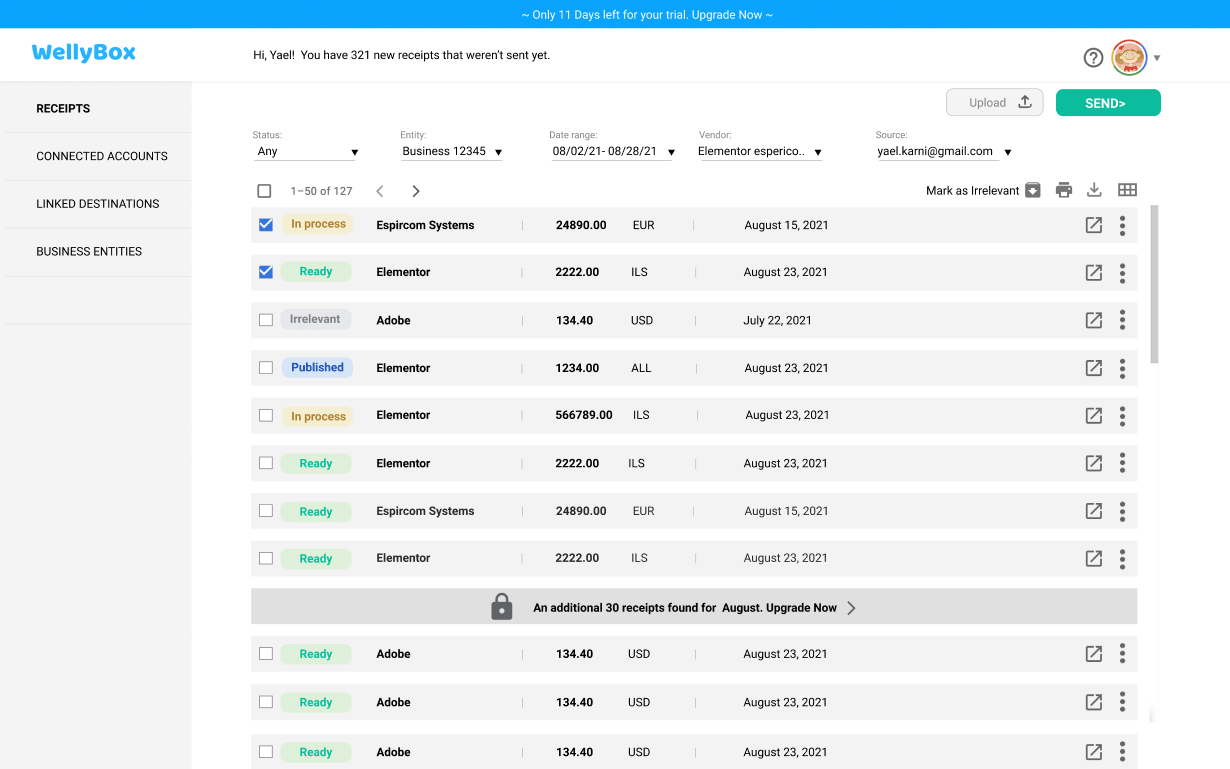The image size is (1230, 769).
Task: Open the checked Ready Elementor receipt externally
Action: (1094, 272)
